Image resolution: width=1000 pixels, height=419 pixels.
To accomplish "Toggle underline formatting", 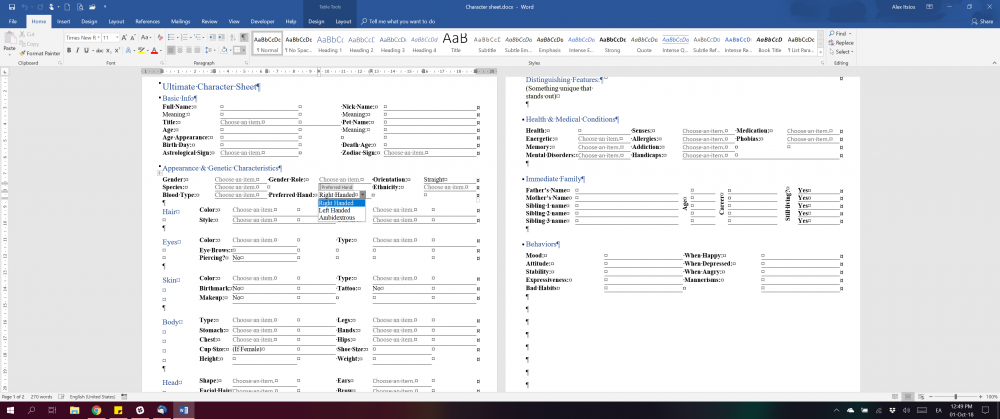I will [86, 48].
